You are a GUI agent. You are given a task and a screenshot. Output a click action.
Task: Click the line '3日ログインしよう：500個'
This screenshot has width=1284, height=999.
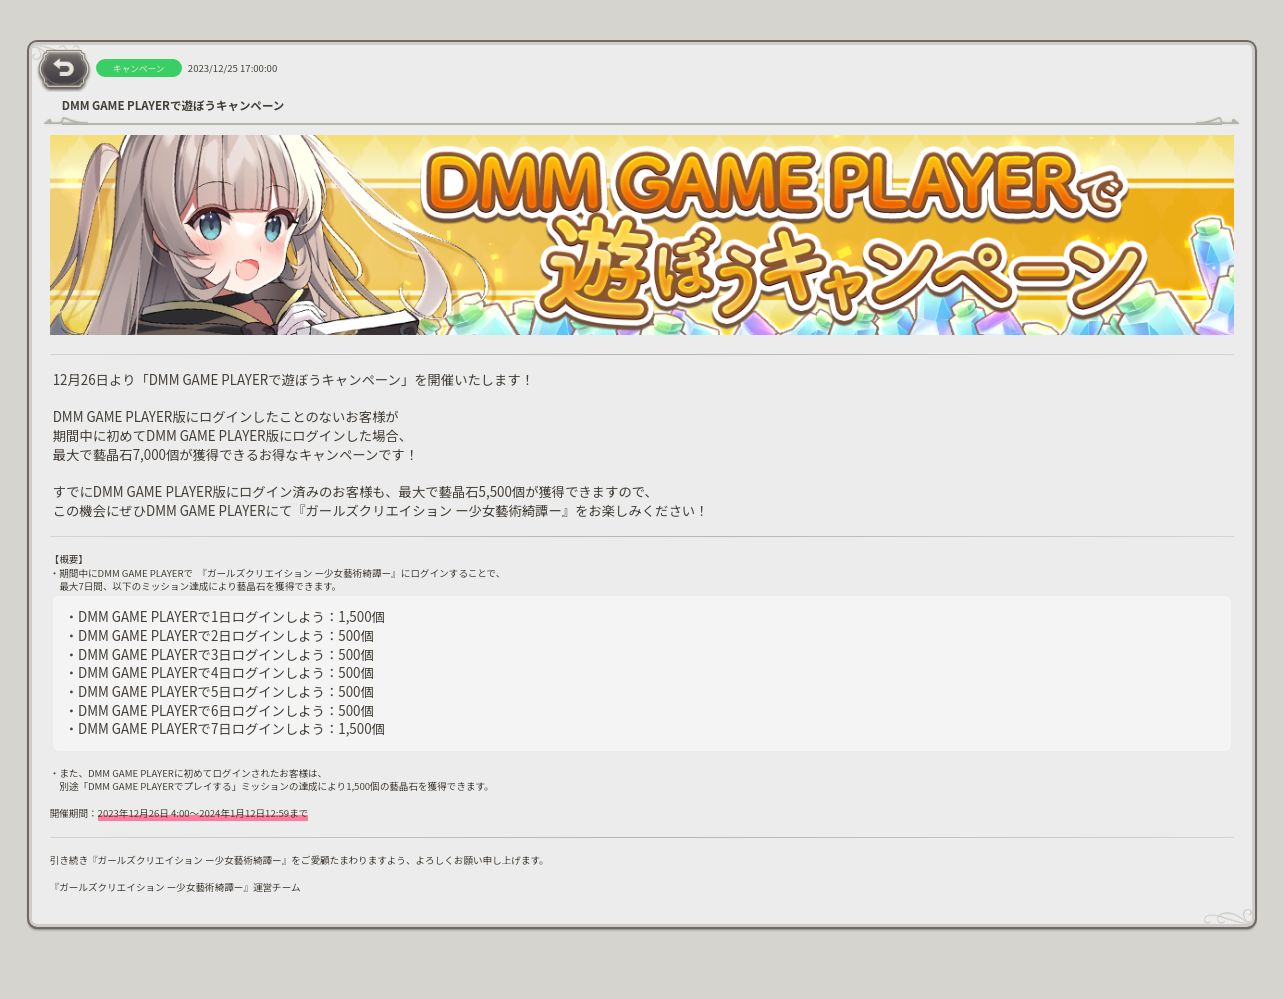(220, 655)
